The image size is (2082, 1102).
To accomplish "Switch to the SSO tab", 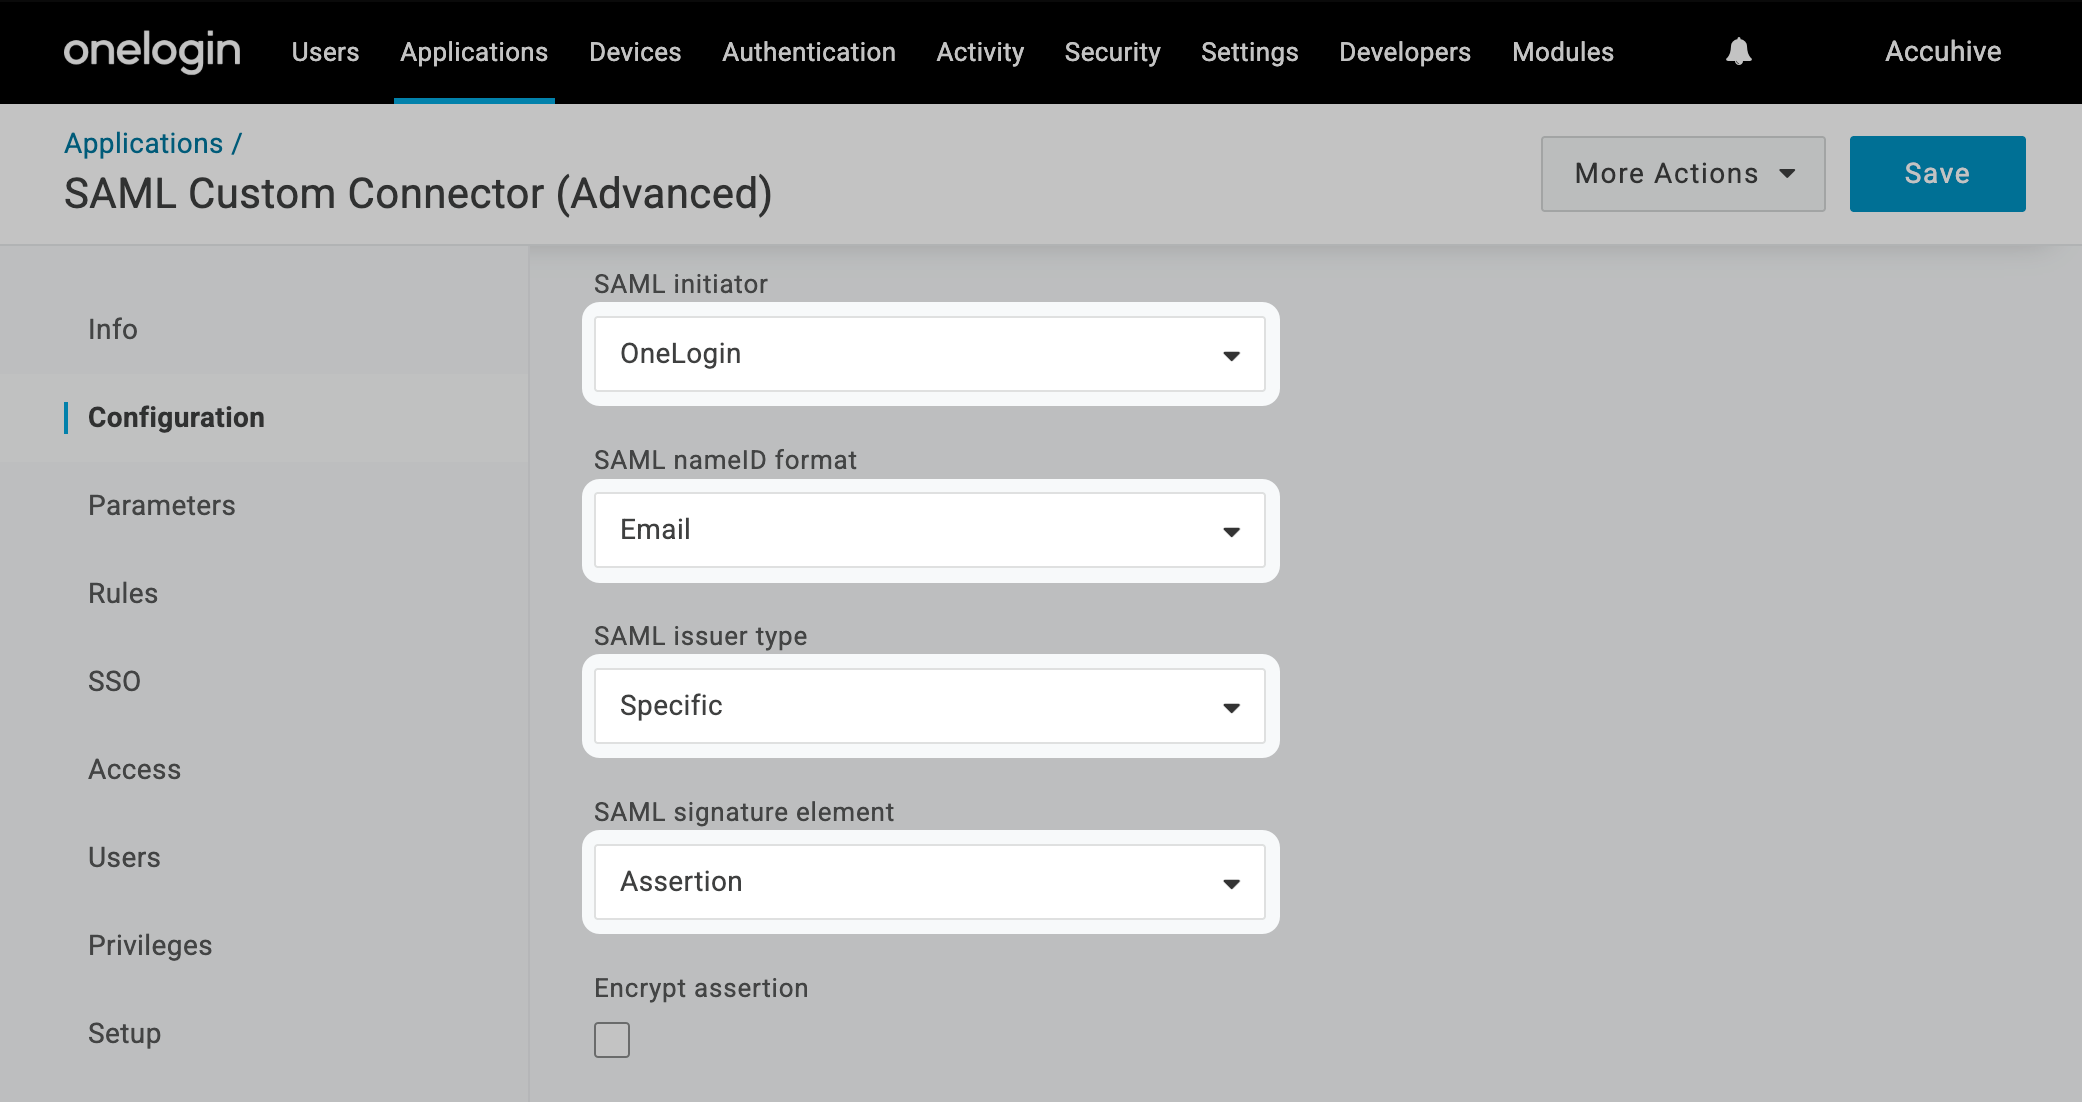I will click(114, 681).
